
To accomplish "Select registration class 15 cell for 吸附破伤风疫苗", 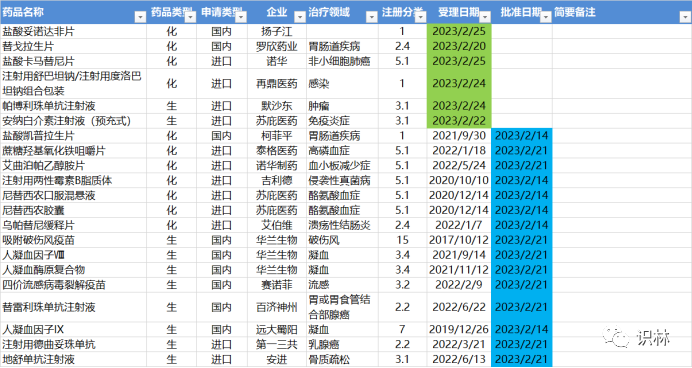I will [402, 240].
